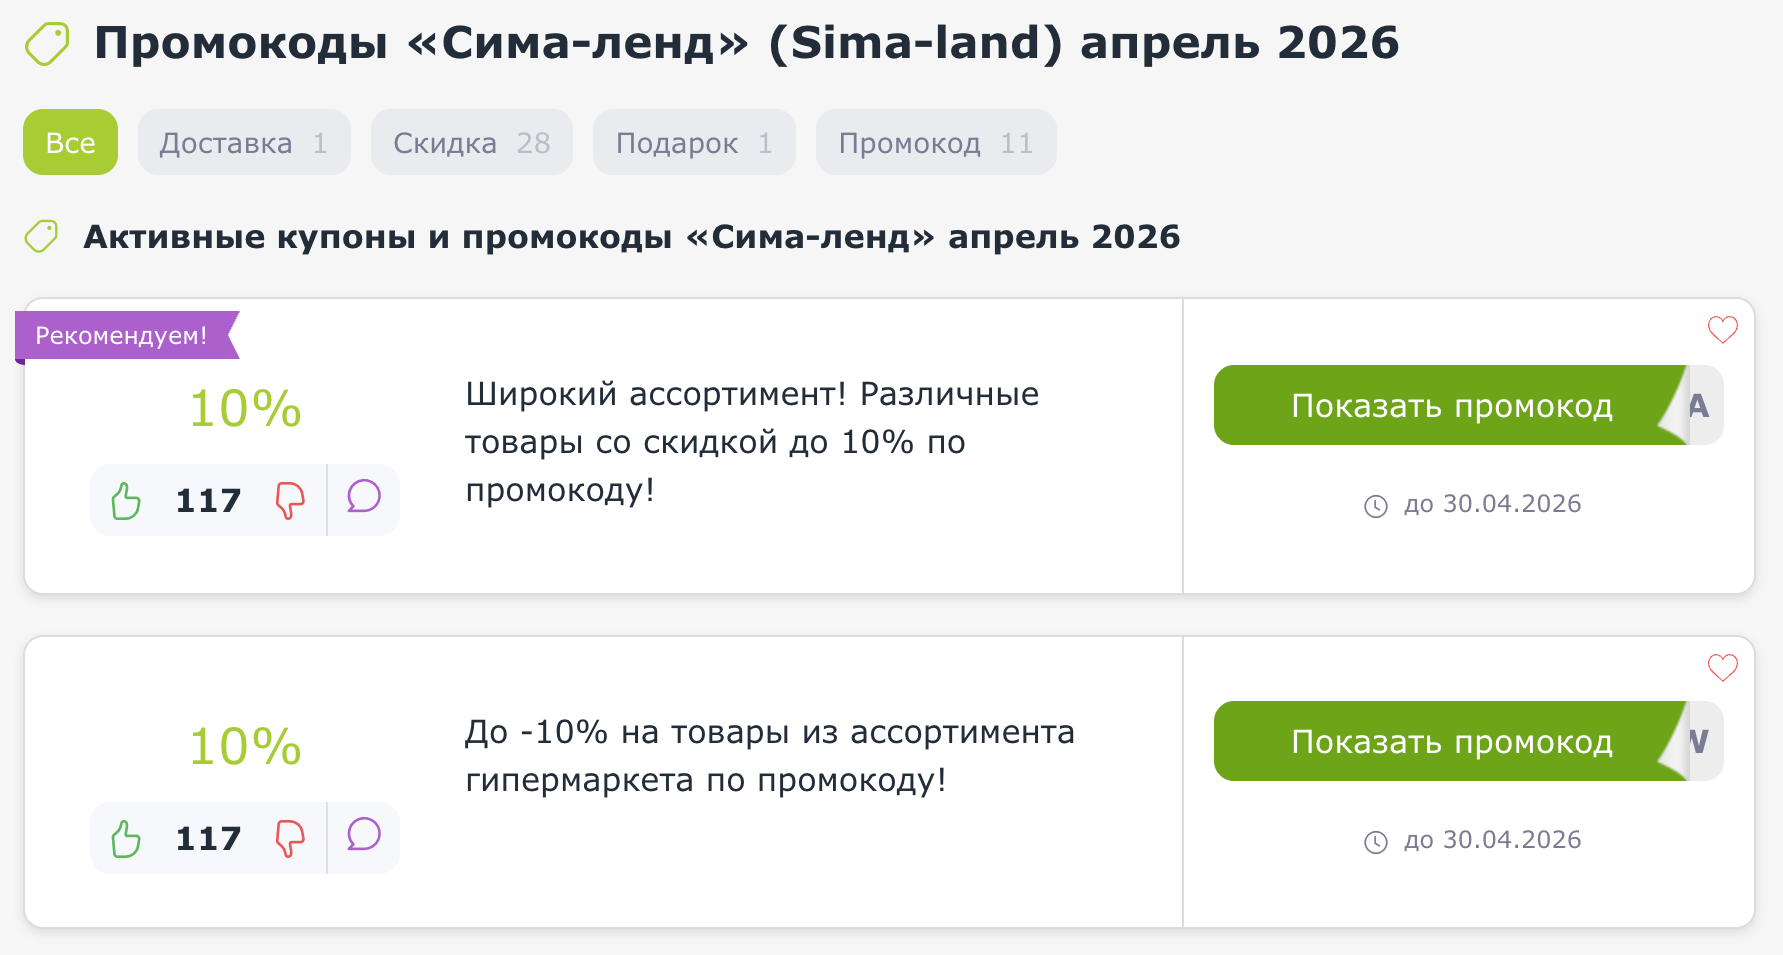Open the comment bubble icon on the second coupon

point(363,835)
